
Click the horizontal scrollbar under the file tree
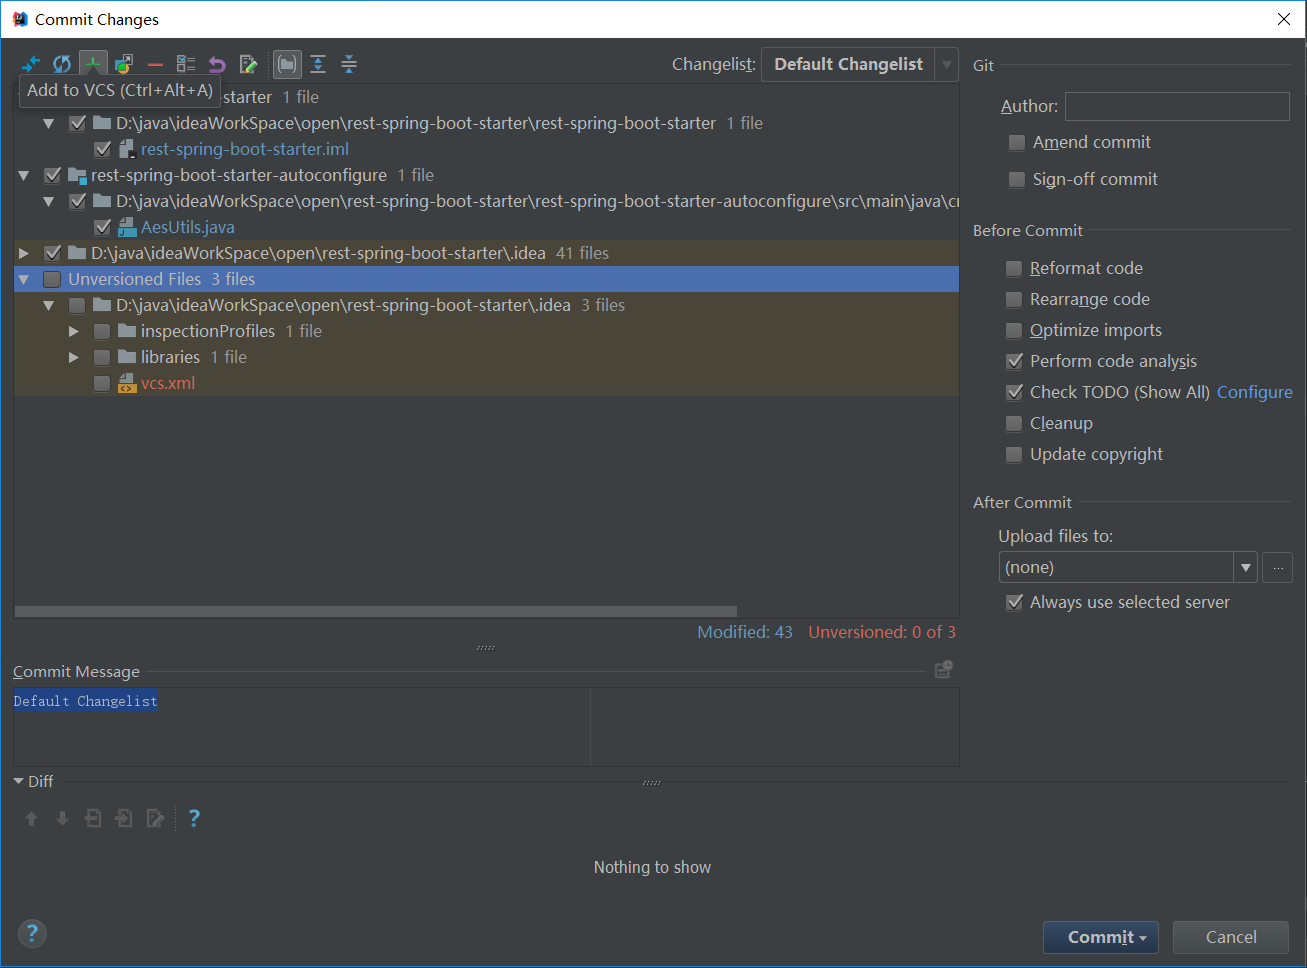tap(376, 611)
